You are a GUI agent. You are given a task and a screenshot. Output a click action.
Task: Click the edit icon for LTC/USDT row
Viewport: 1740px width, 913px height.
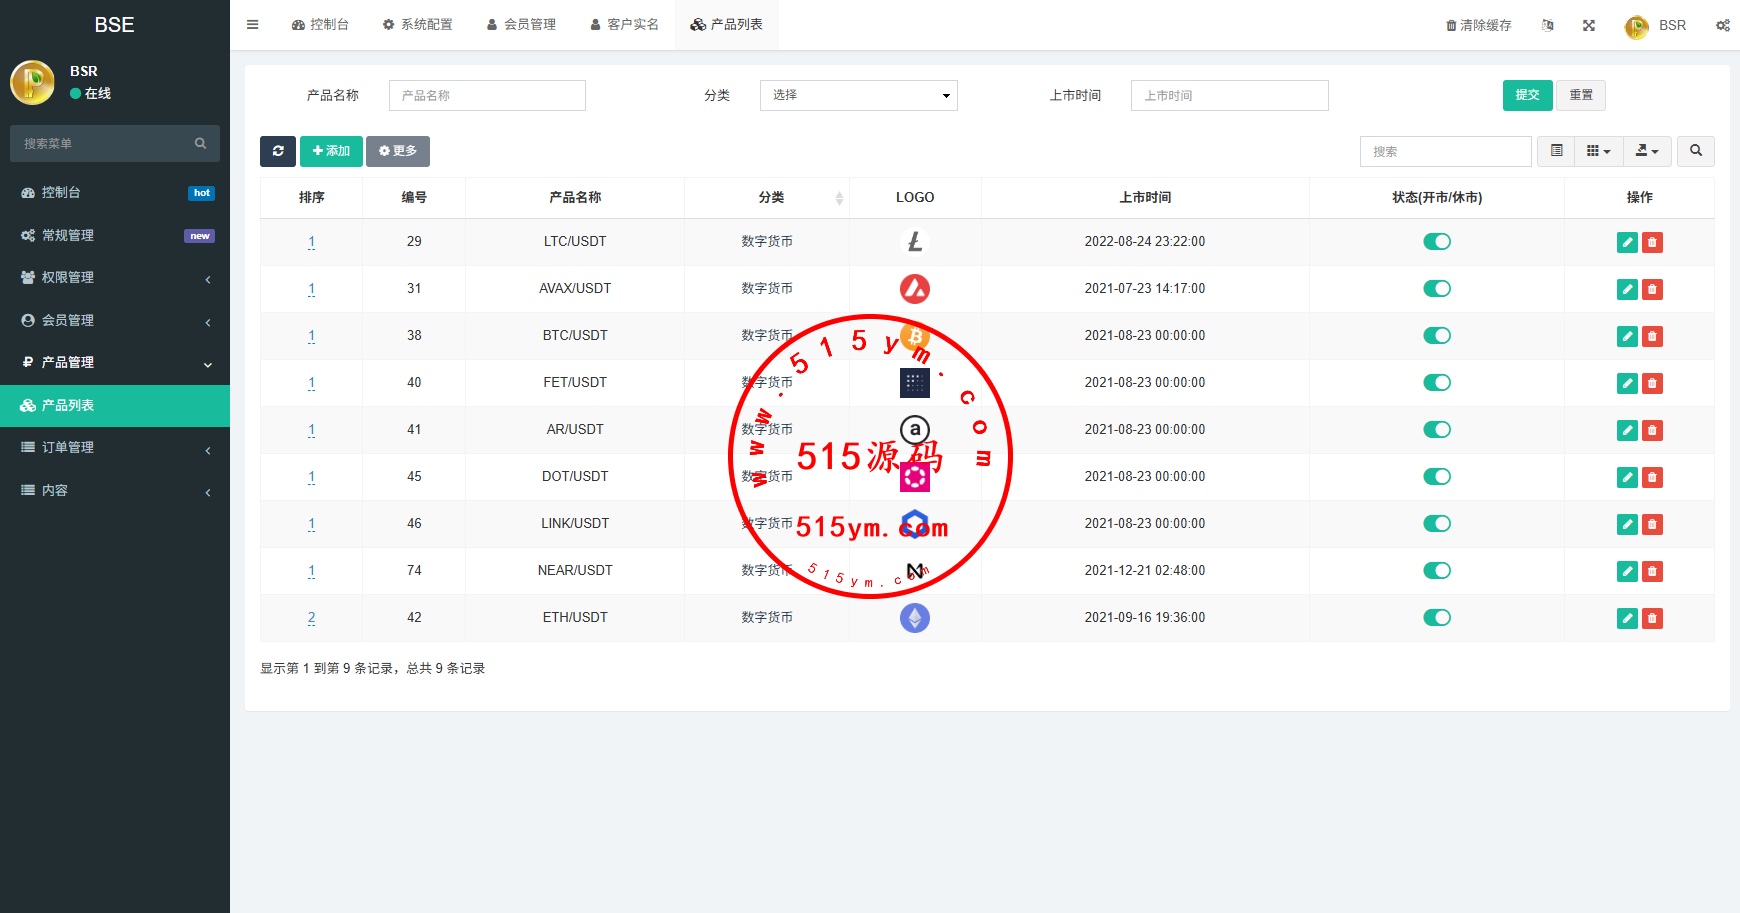pos(1627,242)
